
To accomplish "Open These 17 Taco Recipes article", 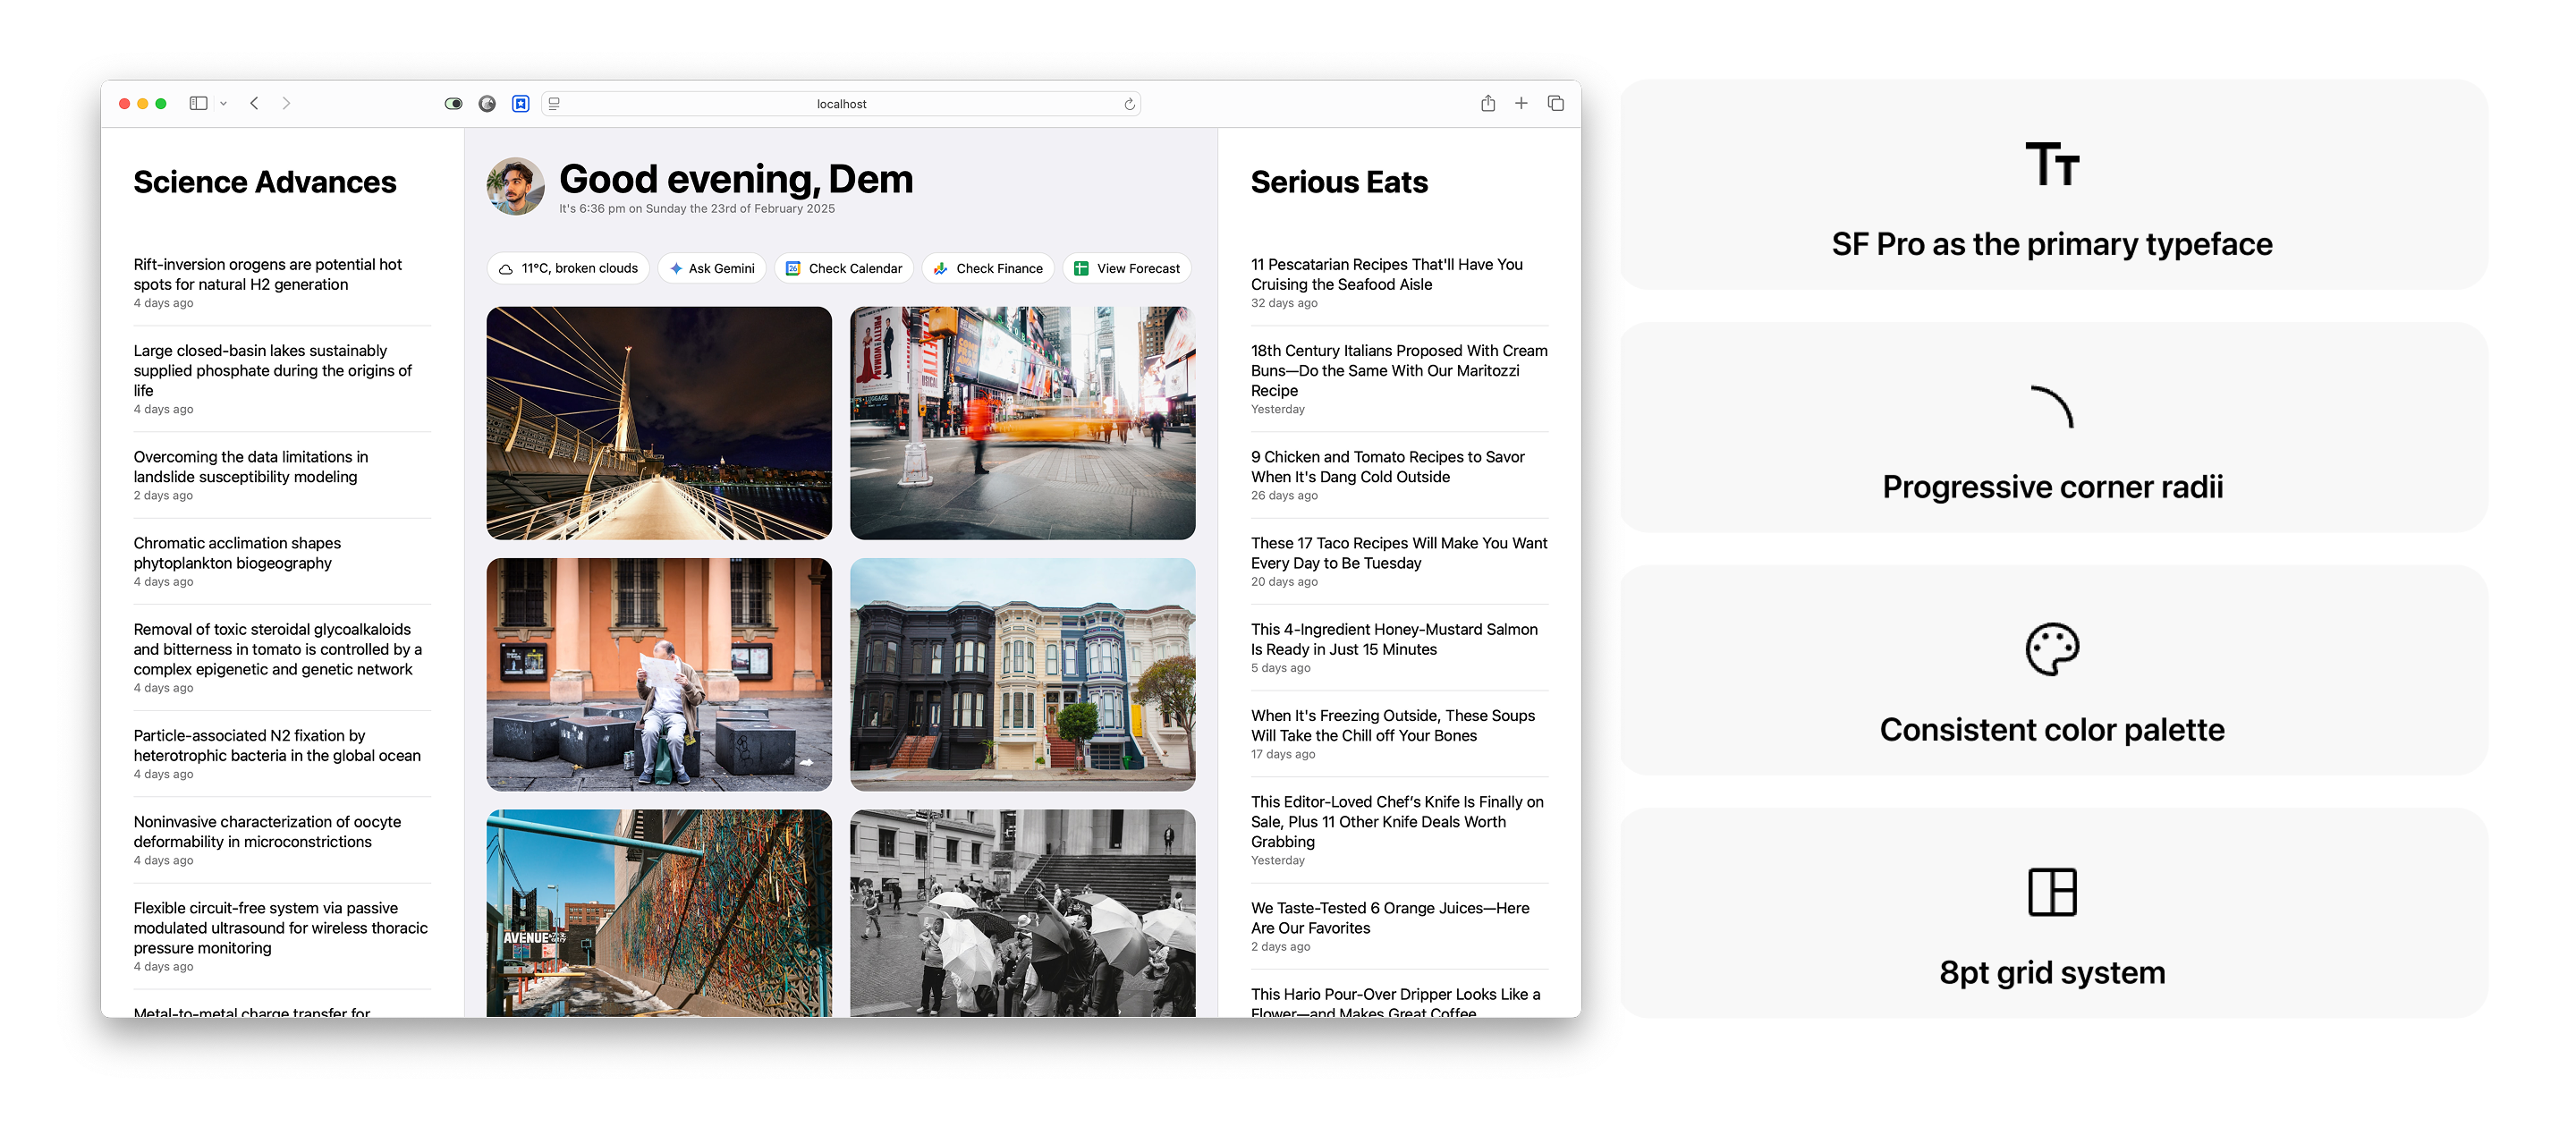I will point(1399,561).
